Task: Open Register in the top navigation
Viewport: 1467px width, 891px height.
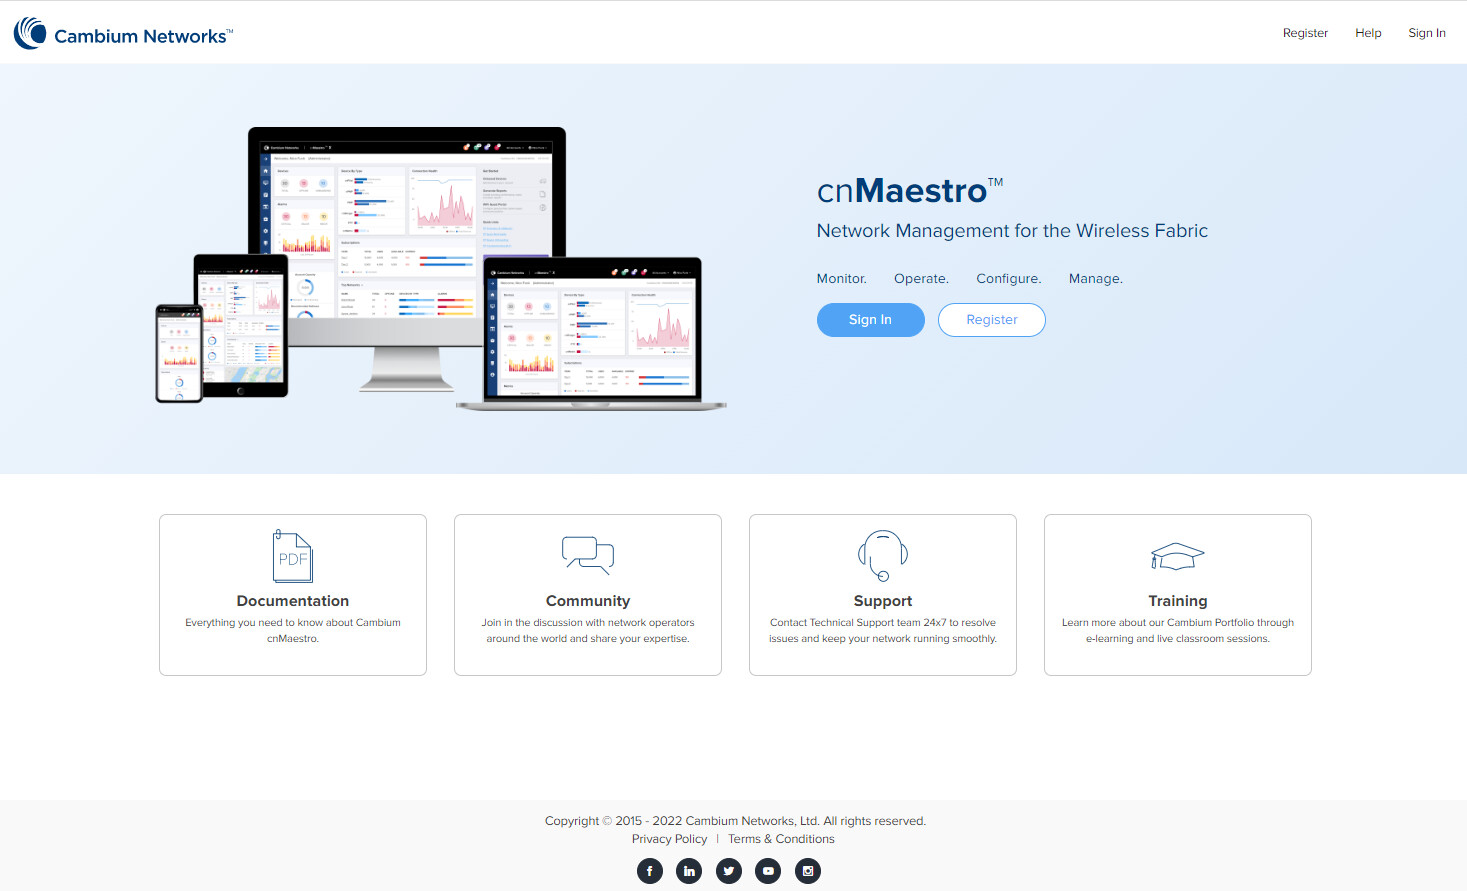Action: click(x=1305, y=33)
